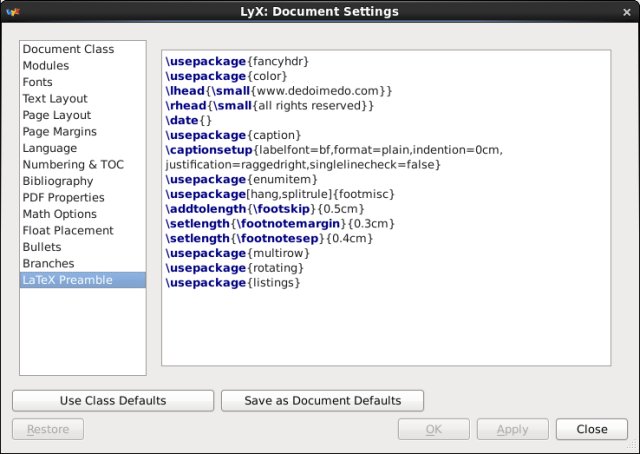Screen dimensions: 640x454
Task: Close the Document Settings window with X
Action: click(x=627, y=12)
